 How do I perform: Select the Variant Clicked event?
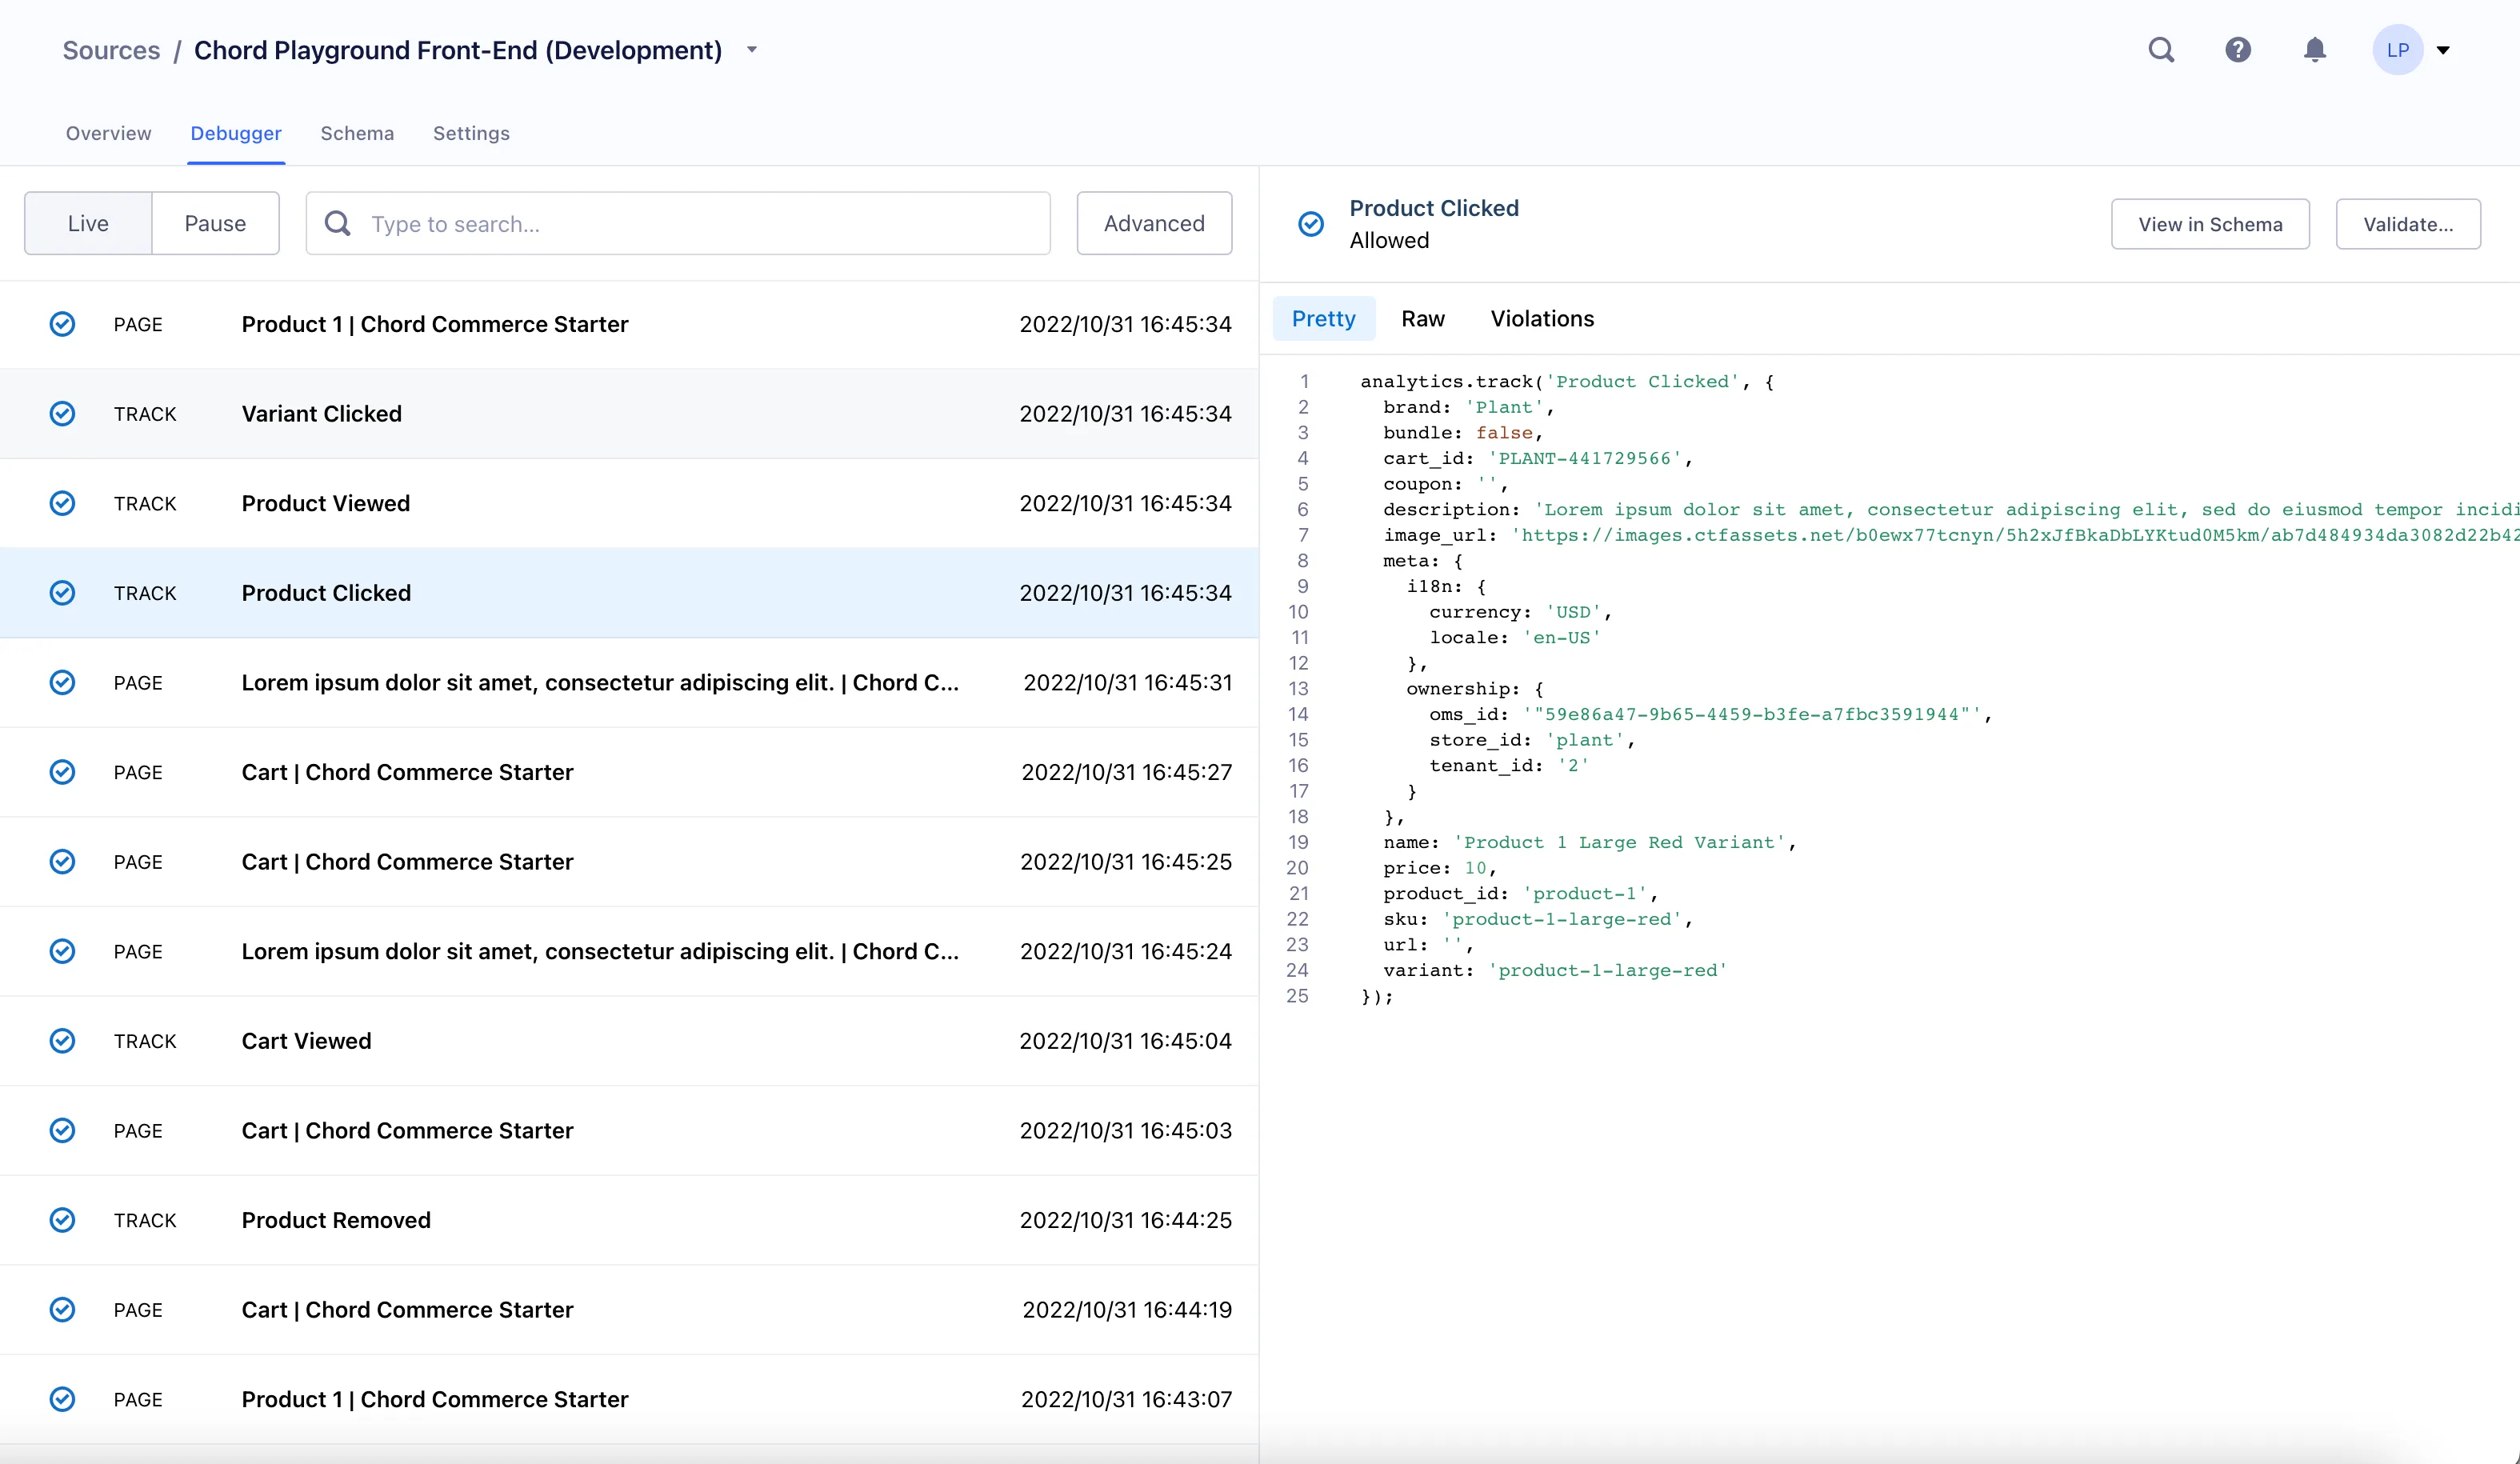tap(629, 414)
